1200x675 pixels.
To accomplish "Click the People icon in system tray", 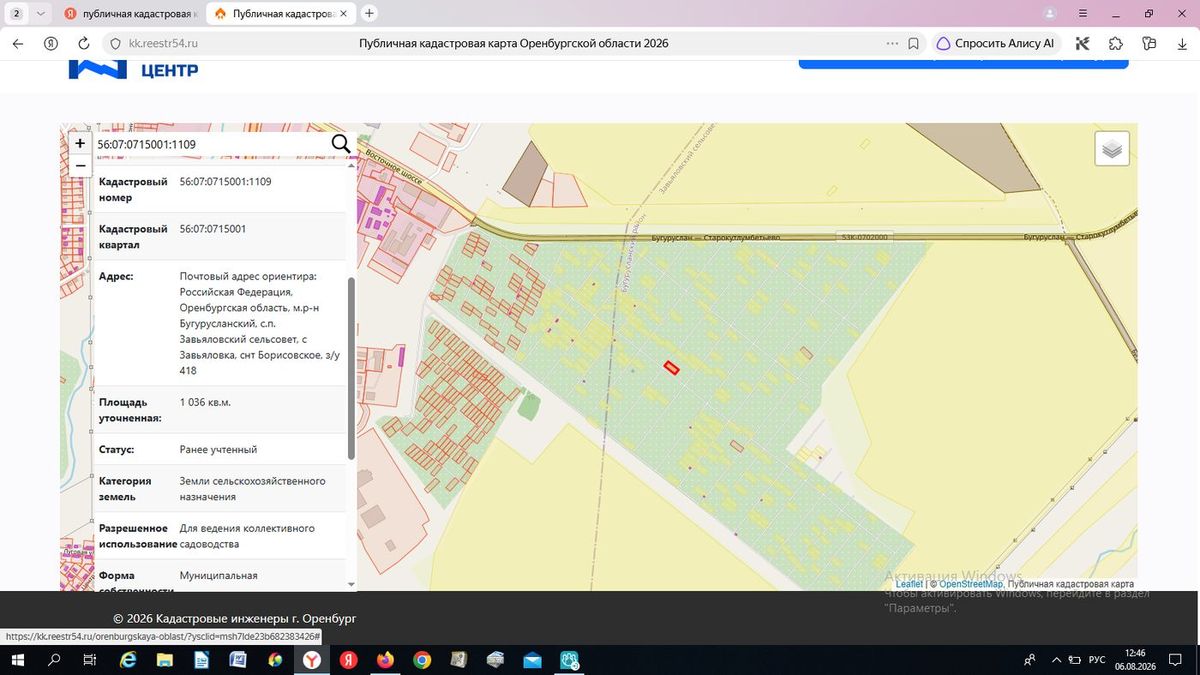I will pyautogui.click(x=1029, y=660).
